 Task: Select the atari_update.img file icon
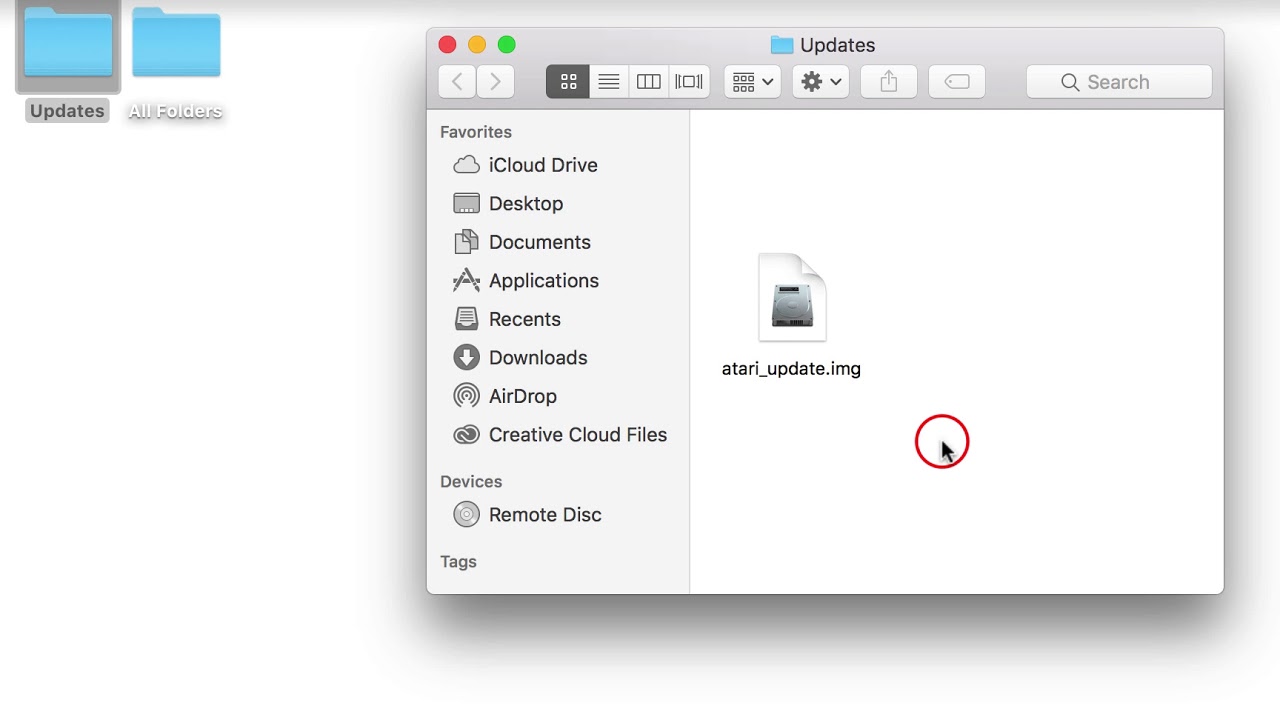click(792, 298)
